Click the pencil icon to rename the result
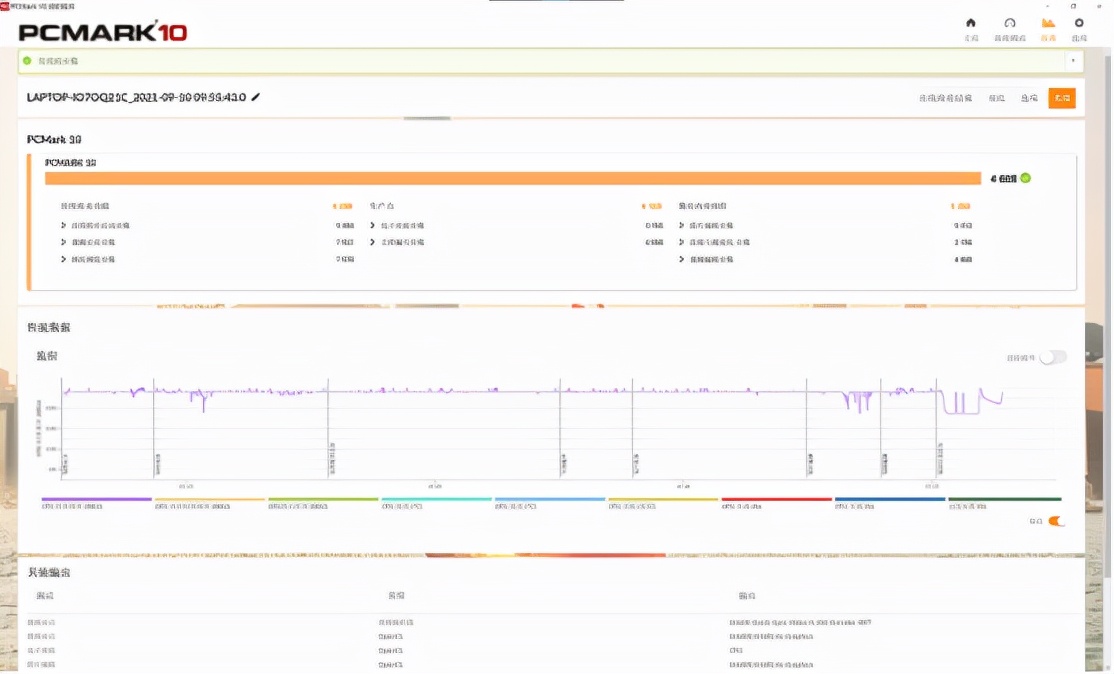This screenshot has width=1114, height=674. point(256,97)
